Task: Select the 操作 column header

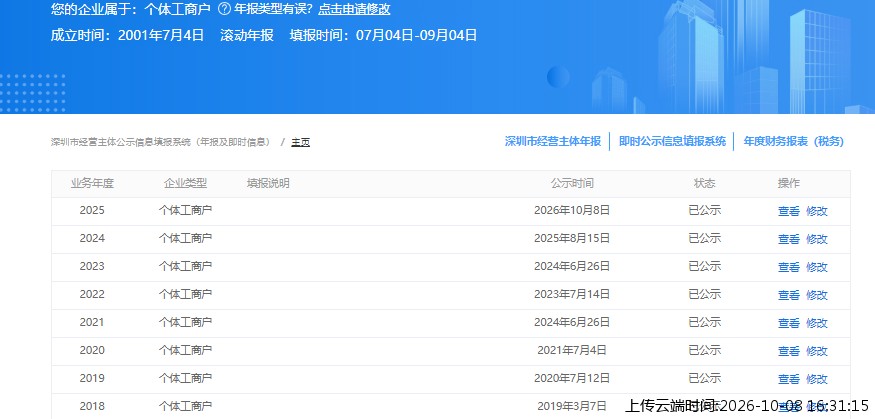Action: pyautogui.click(x=789, y=183)
